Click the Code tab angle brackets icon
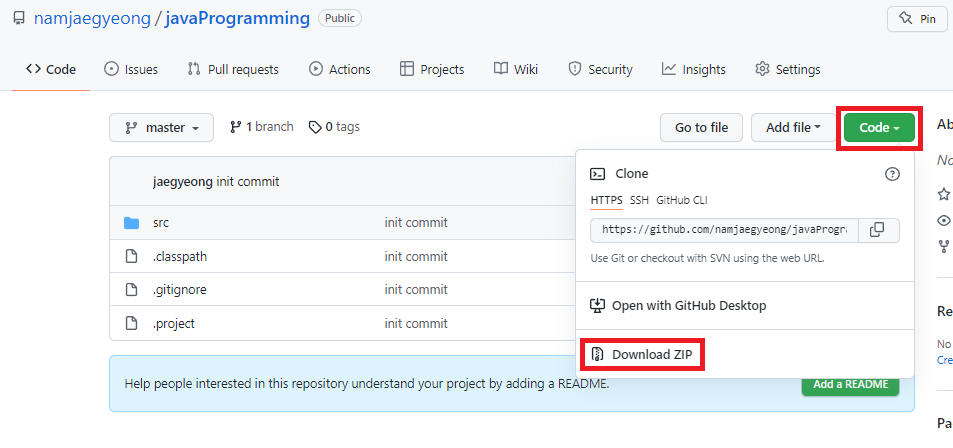The width and height of the screenshot is (953, 448). (33, 69)
